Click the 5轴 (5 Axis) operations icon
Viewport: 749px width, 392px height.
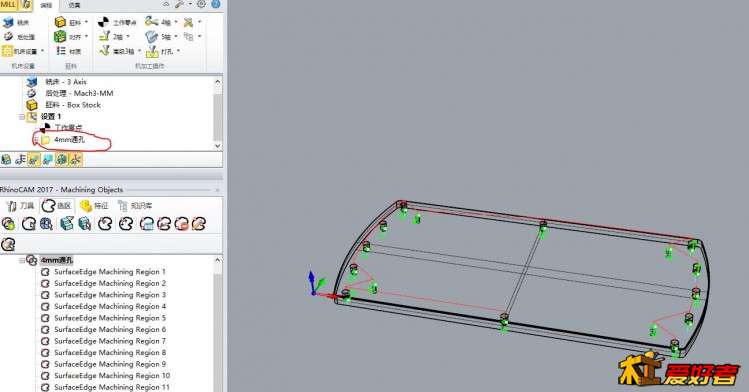click(x=152, y=36)
